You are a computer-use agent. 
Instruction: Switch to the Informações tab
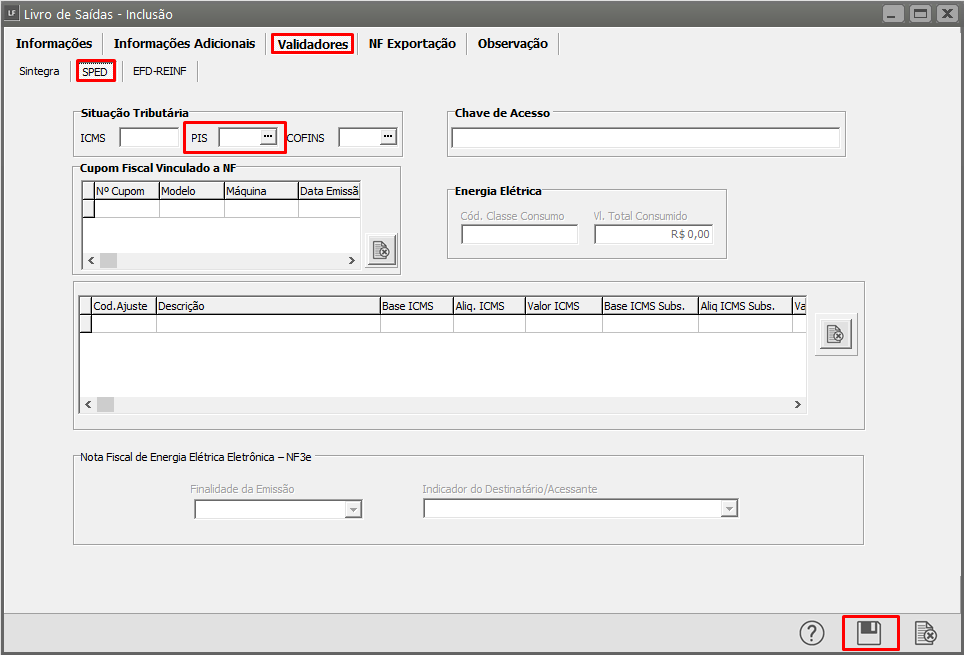point(54,44)
